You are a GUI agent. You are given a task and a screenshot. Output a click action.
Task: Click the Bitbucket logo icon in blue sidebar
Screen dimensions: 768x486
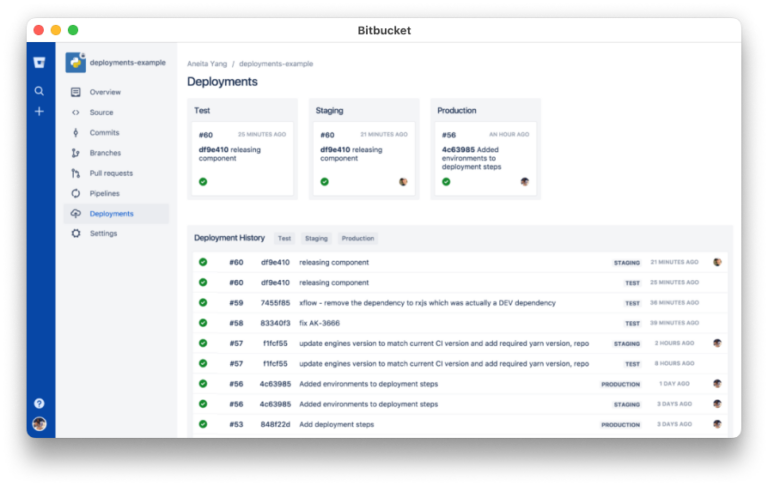pyautogui.click(x=39, y=62)
